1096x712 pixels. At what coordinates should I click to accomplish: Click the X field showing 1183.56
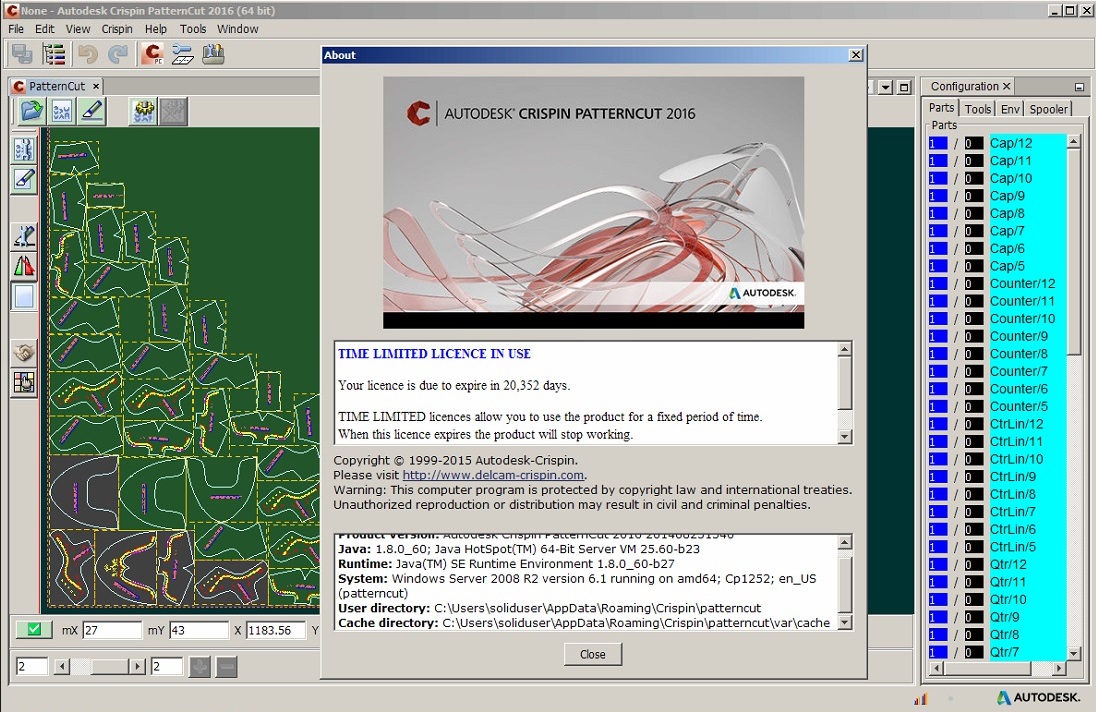coord(275,630)
